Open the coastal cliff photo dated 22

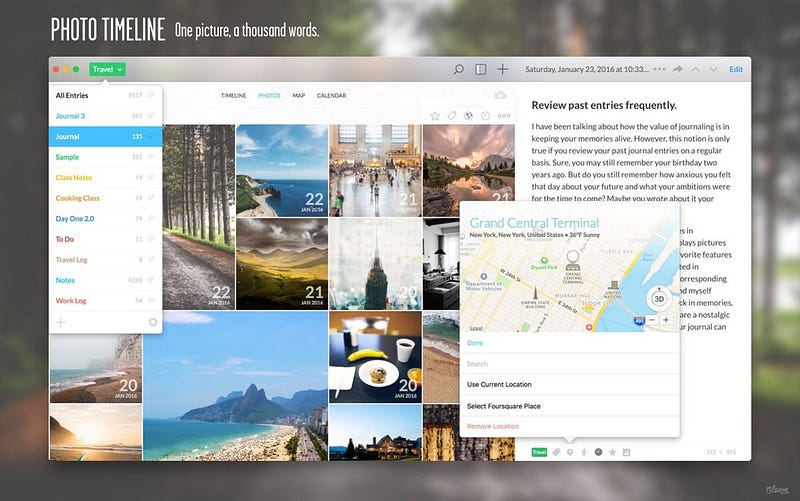(x=282, y=170)
